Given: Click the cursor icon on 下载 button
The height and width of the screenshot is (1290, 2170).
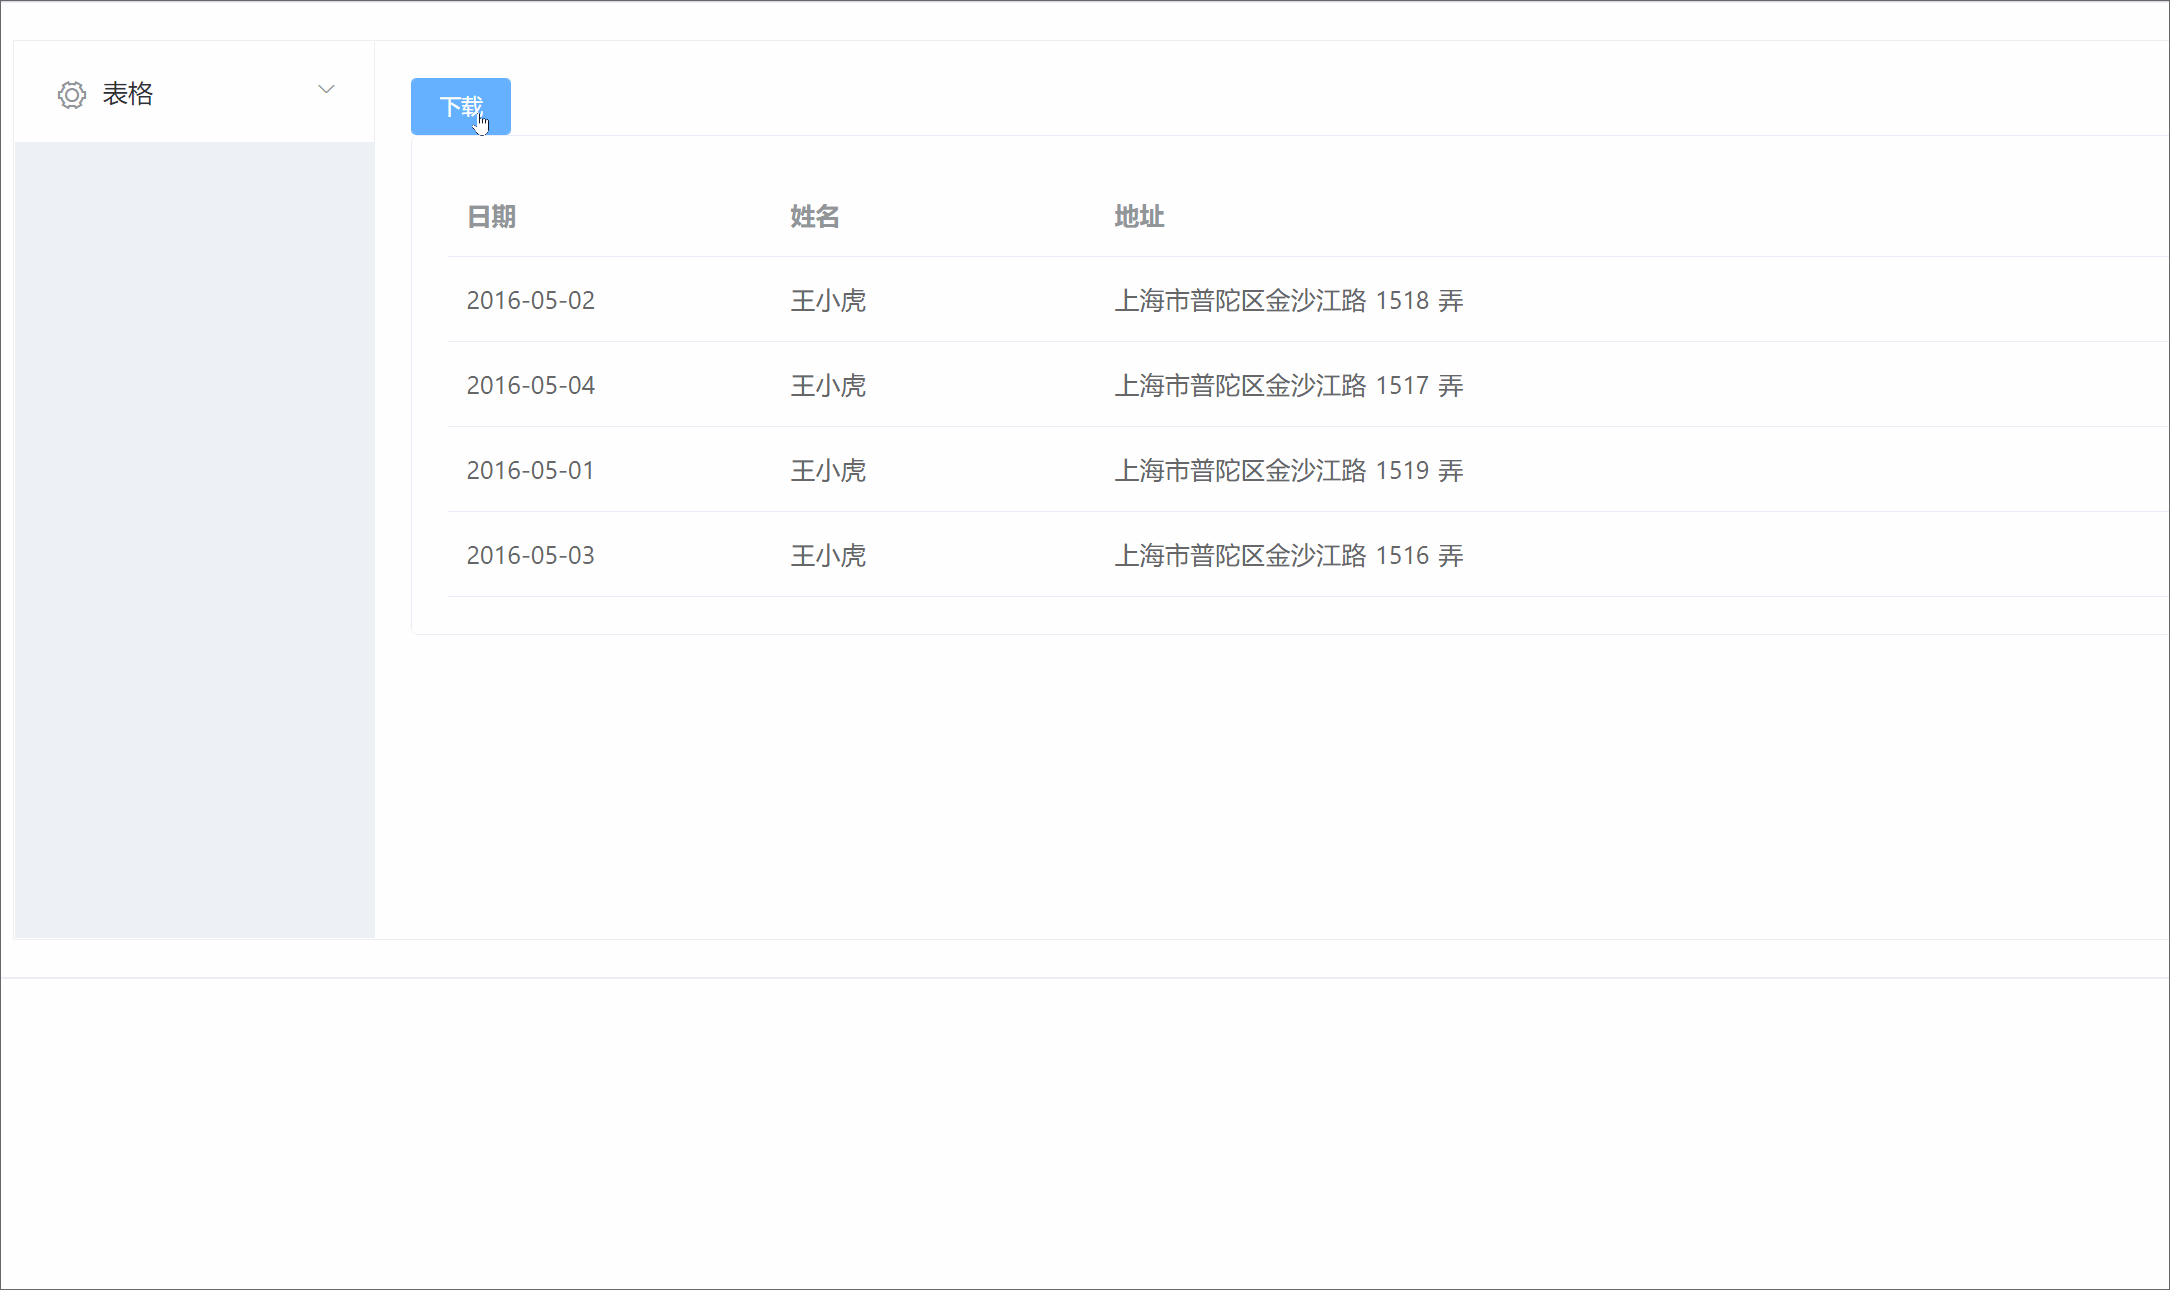Looking at the screenshot, I should click(x=481, y=122).
